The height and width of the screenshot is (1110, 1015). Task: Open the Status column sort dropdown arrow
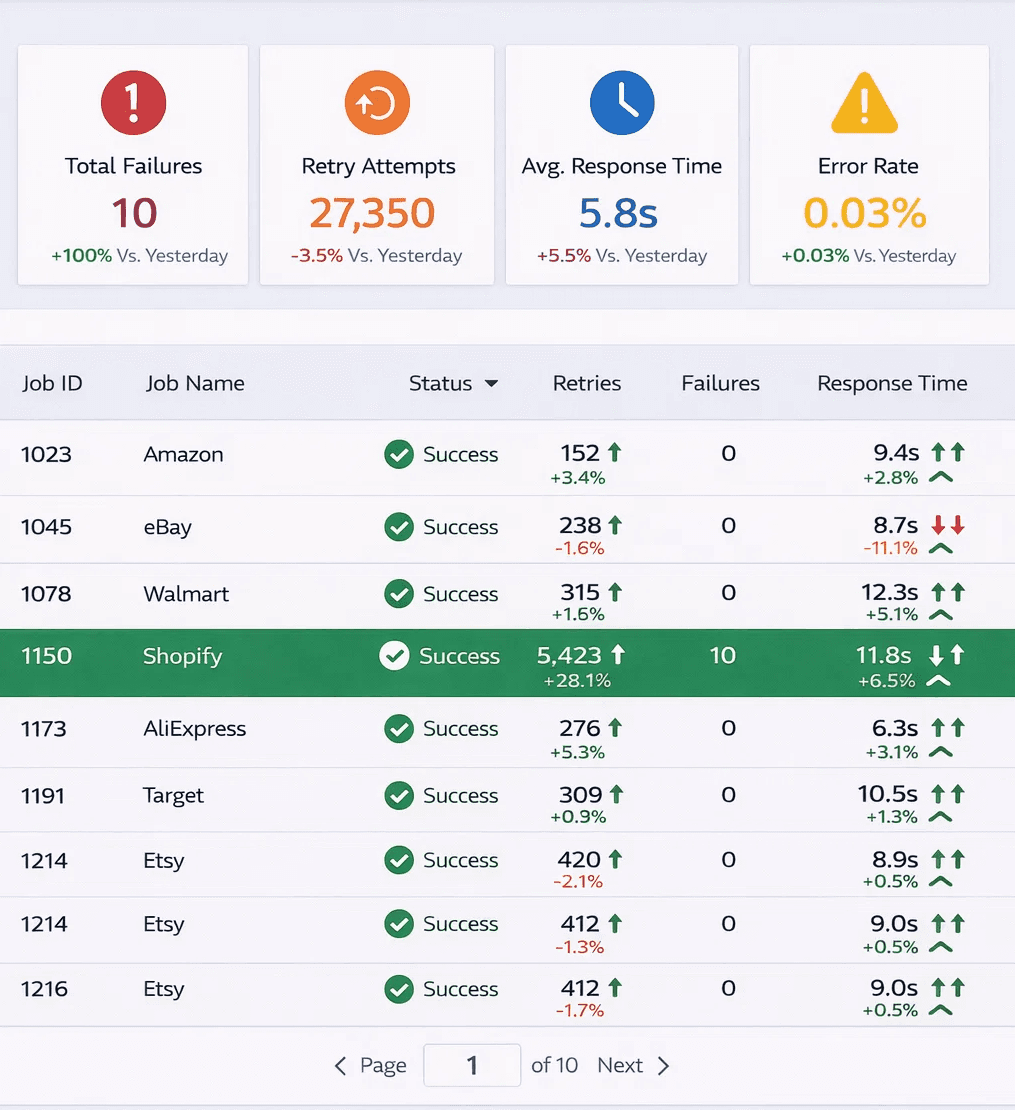pyautogui.click(x=491, y=384)
